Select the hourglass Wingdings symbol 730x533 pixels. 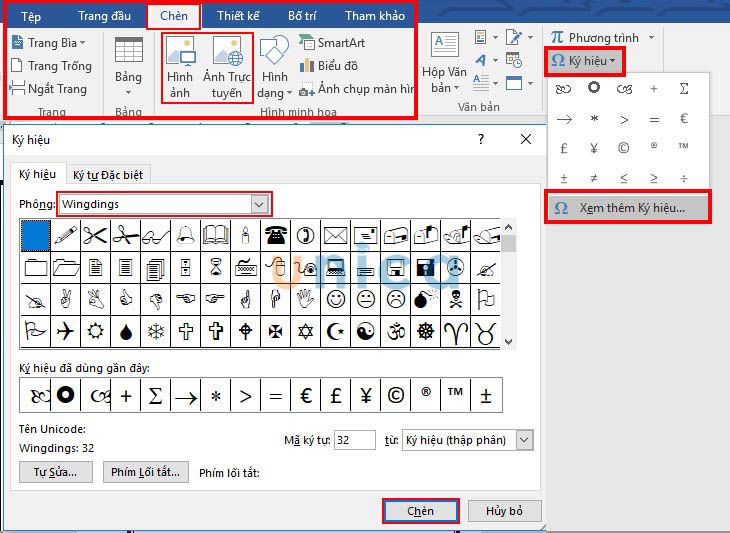tap(216, 268)
